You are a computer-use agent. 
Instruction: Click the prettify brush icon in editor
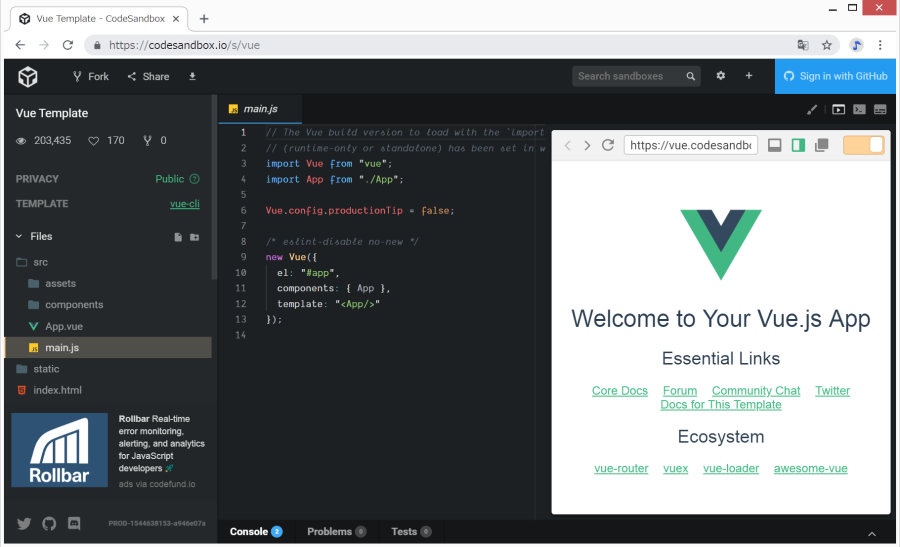(812, 110)
